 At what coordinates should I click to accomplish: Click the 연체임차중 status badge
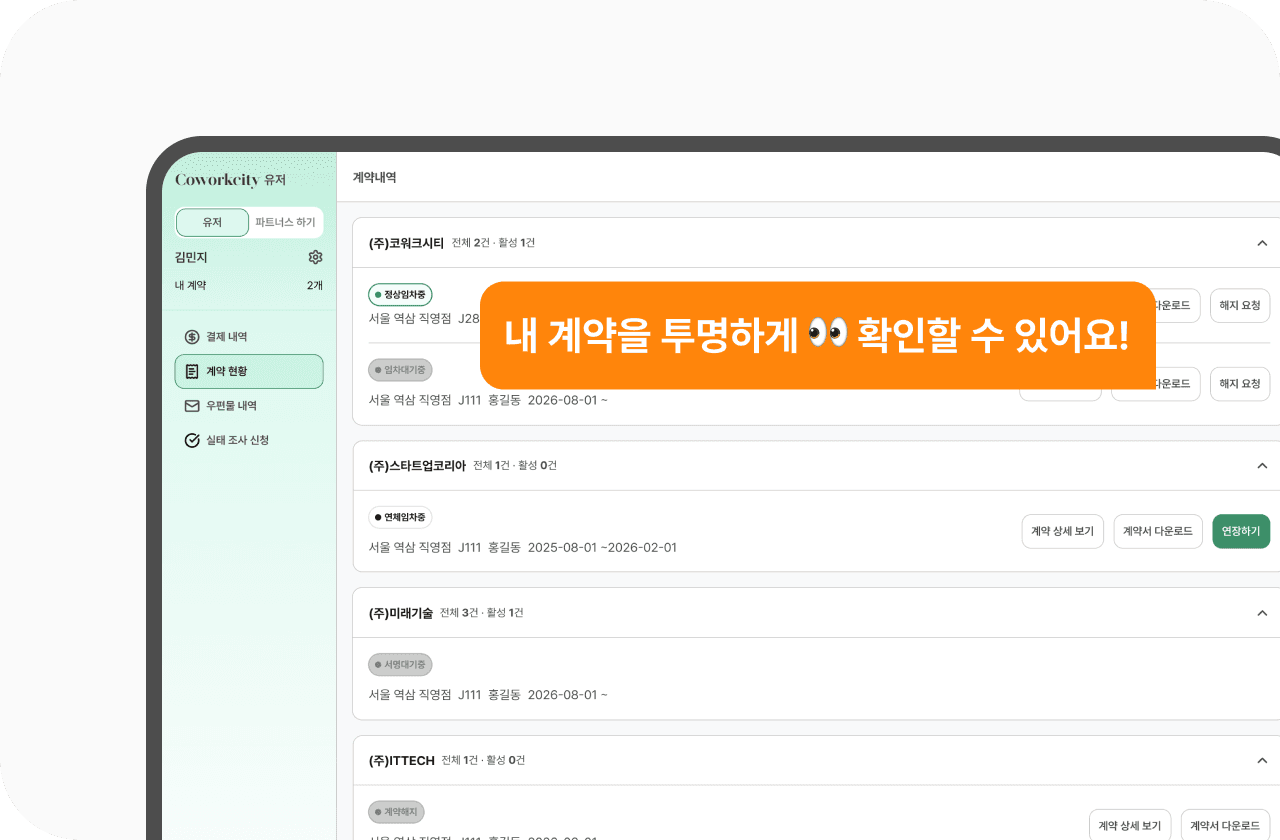399,516
